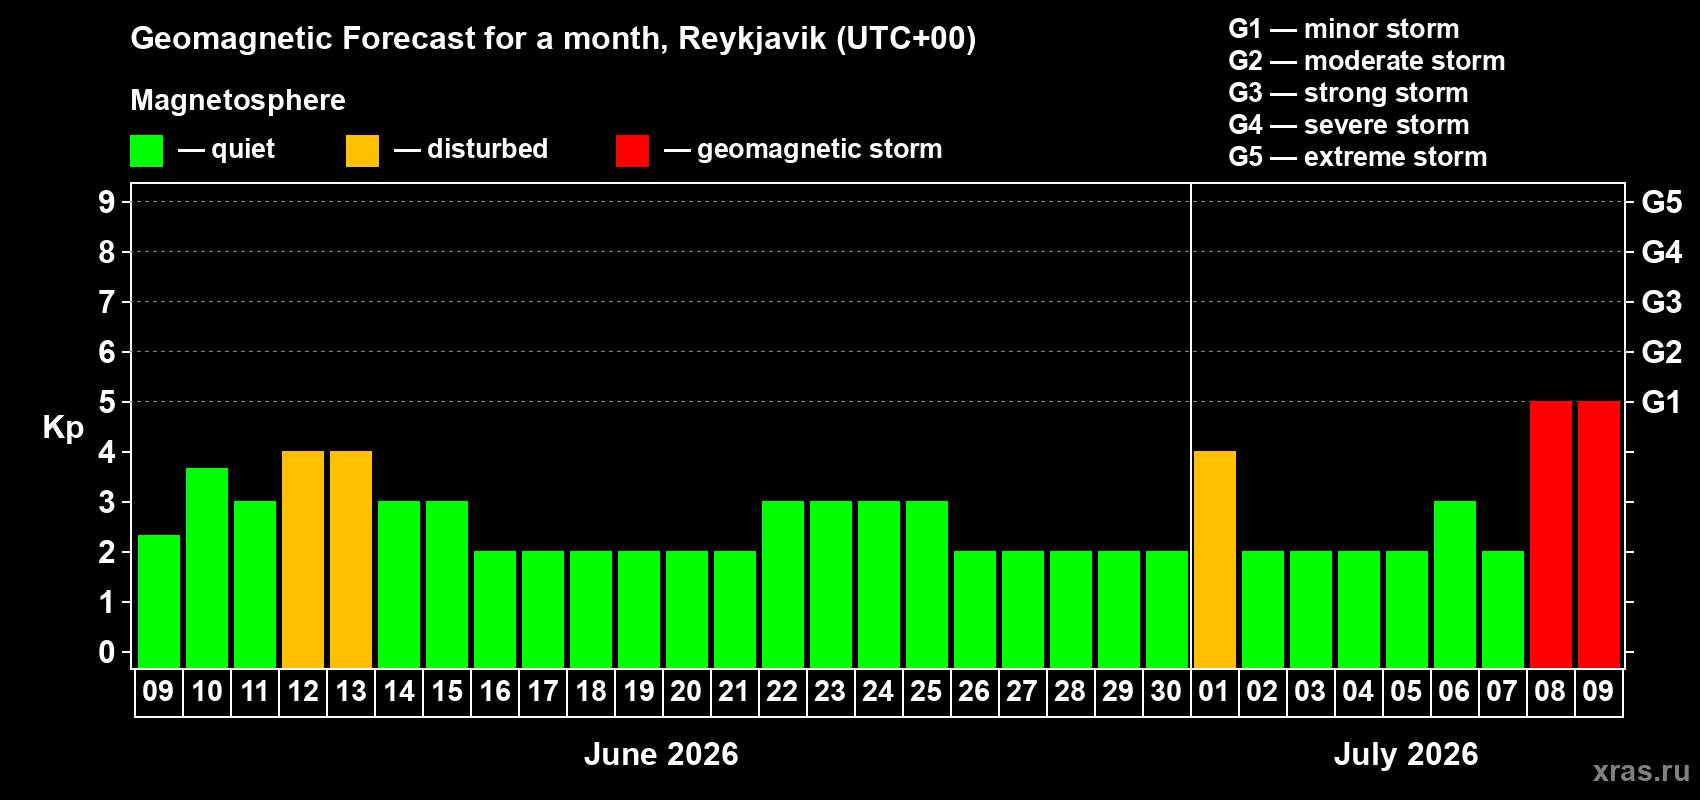1700x800 pixels.
Task: Click the Magnetosphere heading
Action: click(238, 100)
